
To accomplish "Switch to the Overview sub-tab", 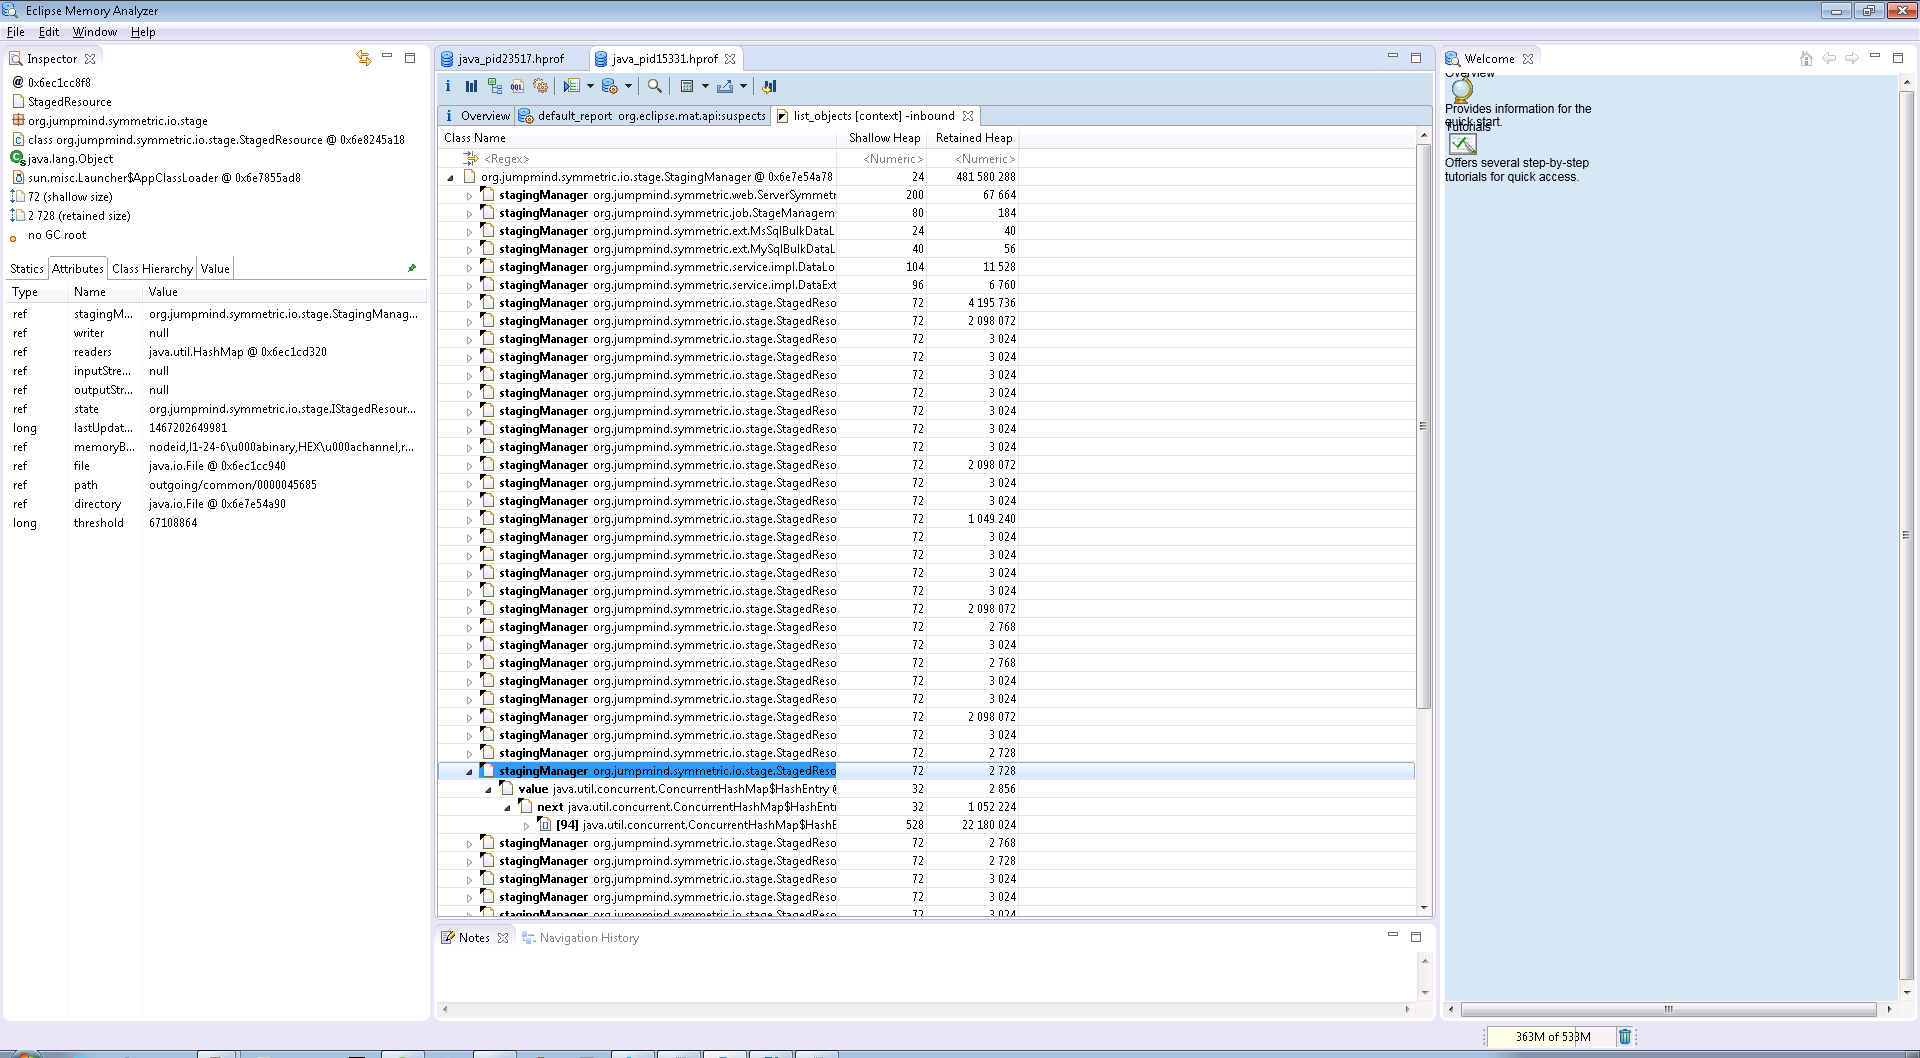I will tap(476, 116).
